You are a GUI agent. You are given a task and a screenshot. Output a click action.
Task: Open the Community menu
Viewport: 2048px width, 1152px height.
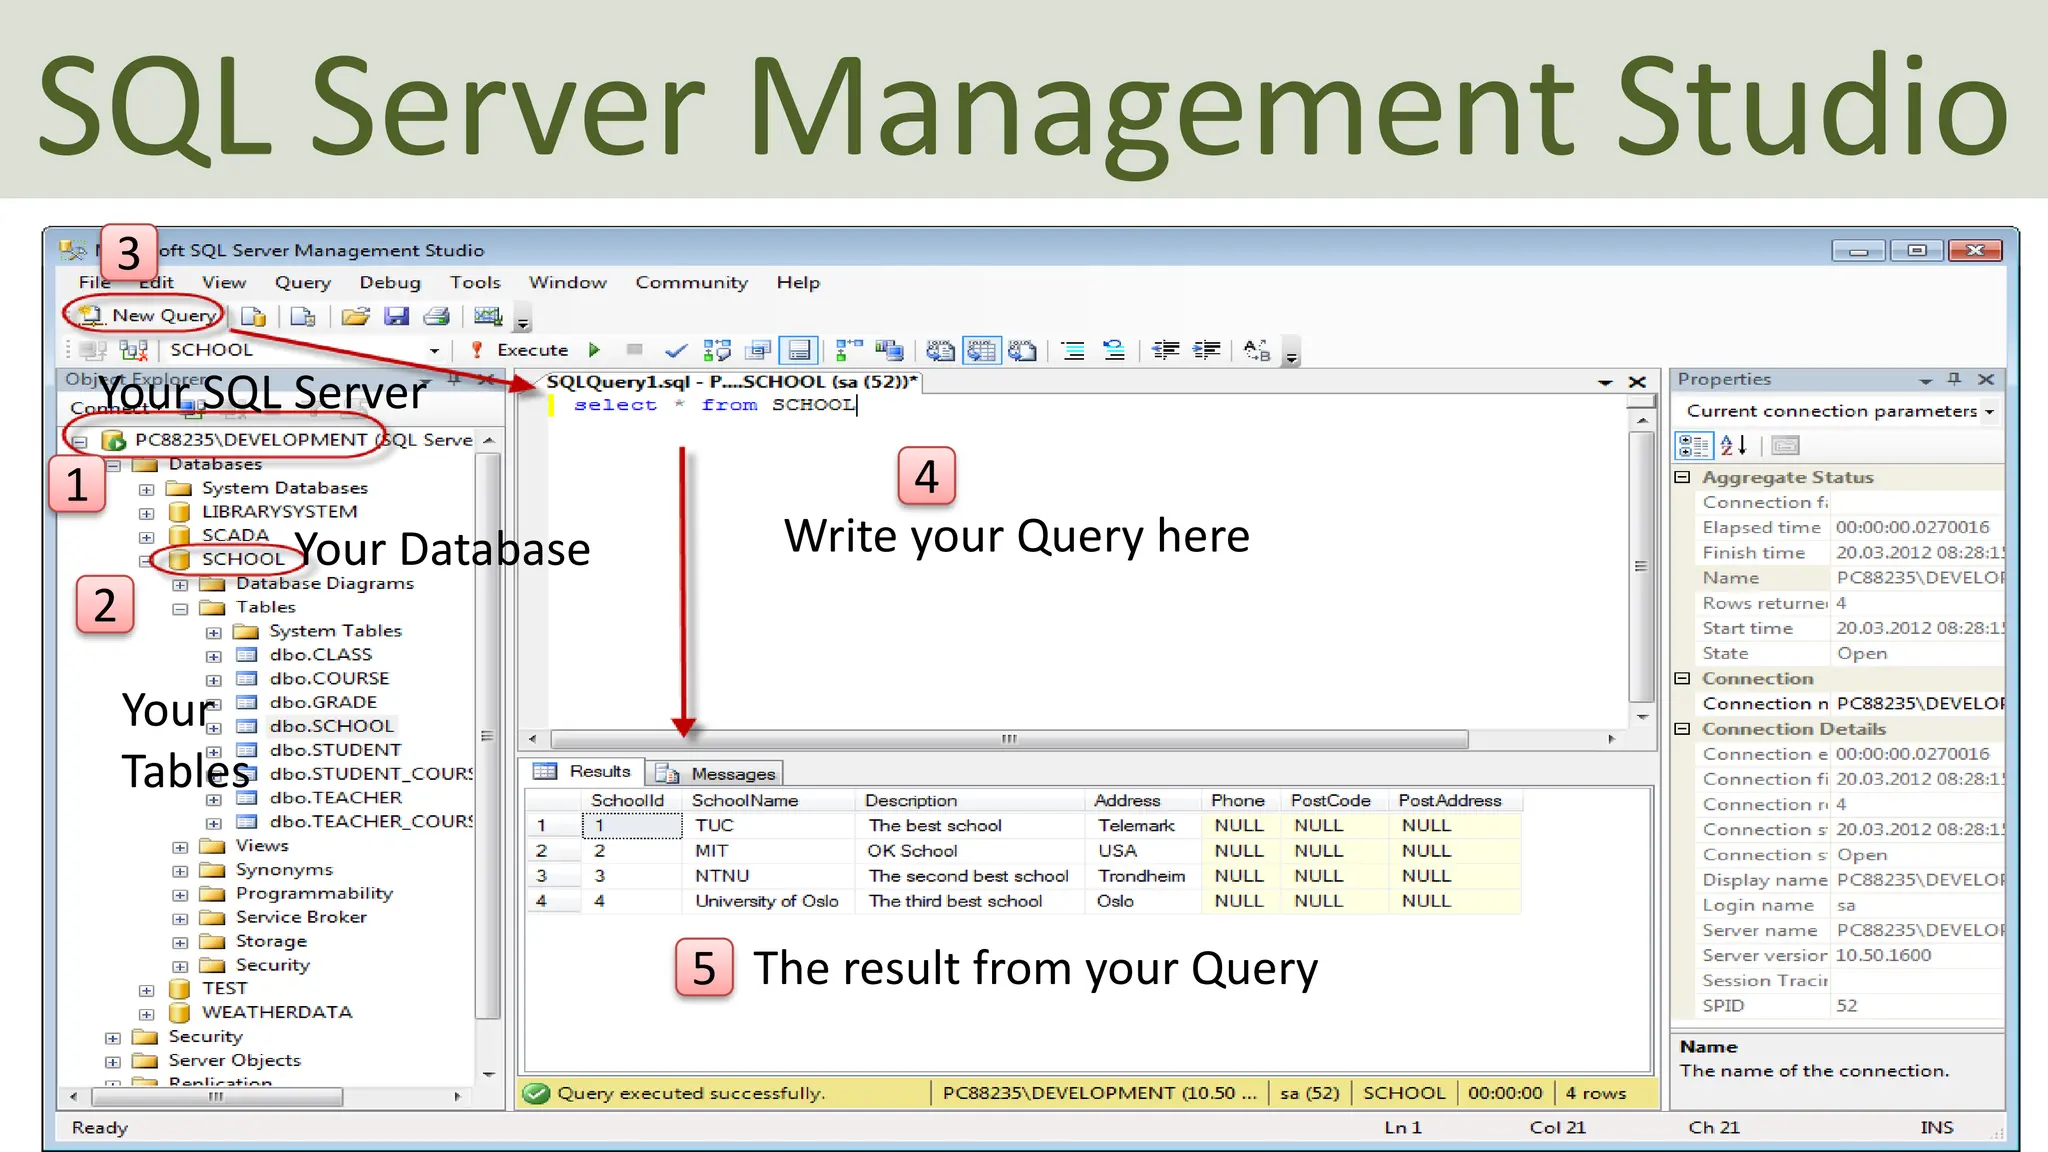(692, 283)
